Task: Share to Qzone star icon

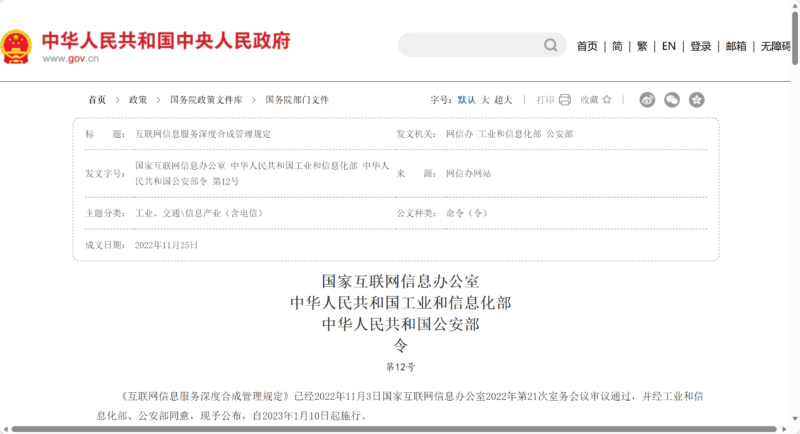Action: click(696, 100)
